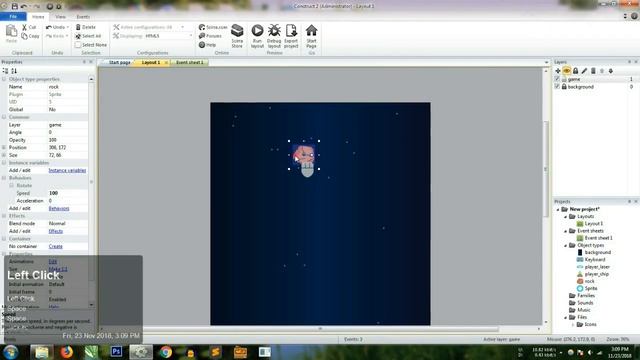Click Cut in the ribbon
The height and width of the screenshot is (360, 640).
29,27
